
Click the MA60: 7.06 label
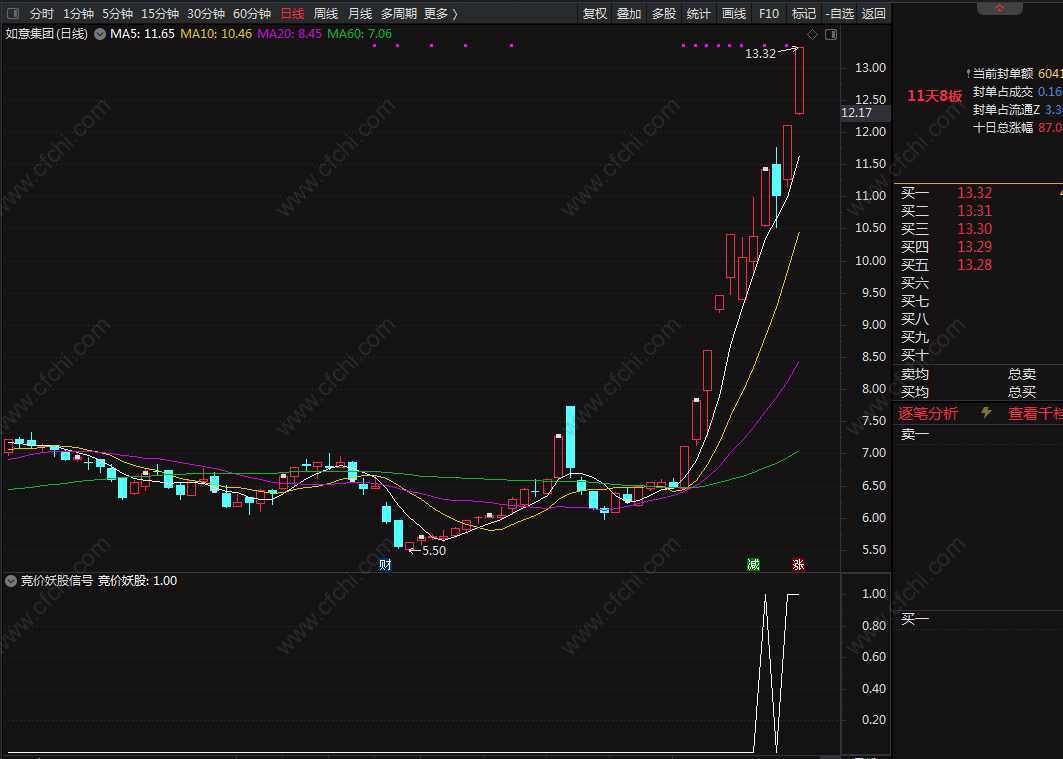pyautogui.click(x=359, y=34)
